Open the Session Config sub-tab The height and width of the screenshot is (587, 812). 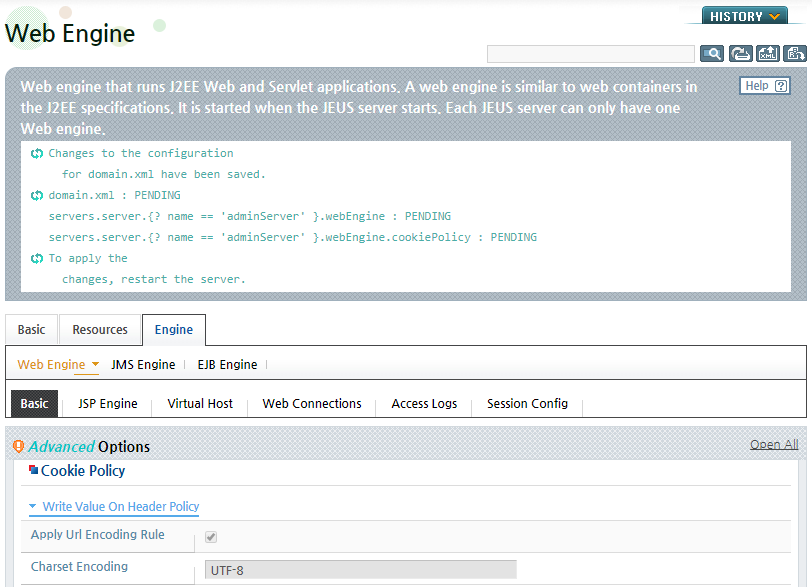[527, 403]
